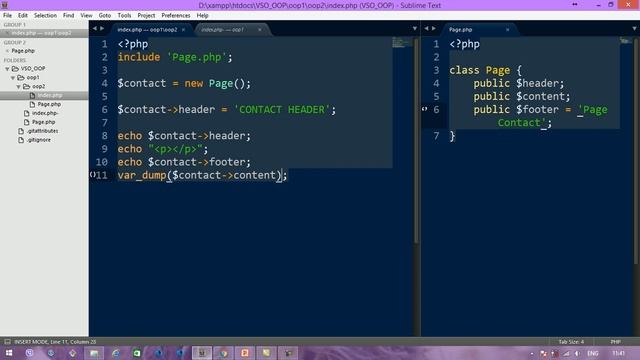
Task: Open the .gitattributes file
Action: pos(42,131)
